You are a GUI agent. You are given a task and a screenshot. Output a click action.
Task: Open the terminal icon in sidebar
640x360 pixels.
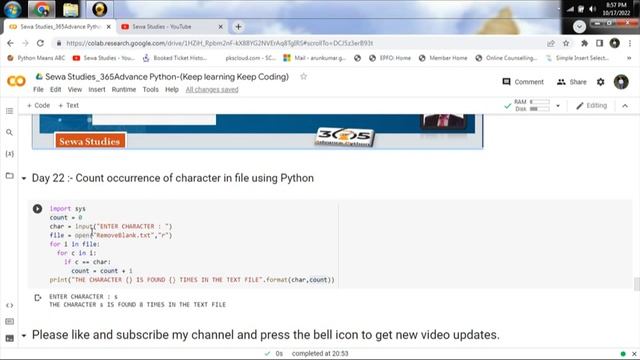9,338
